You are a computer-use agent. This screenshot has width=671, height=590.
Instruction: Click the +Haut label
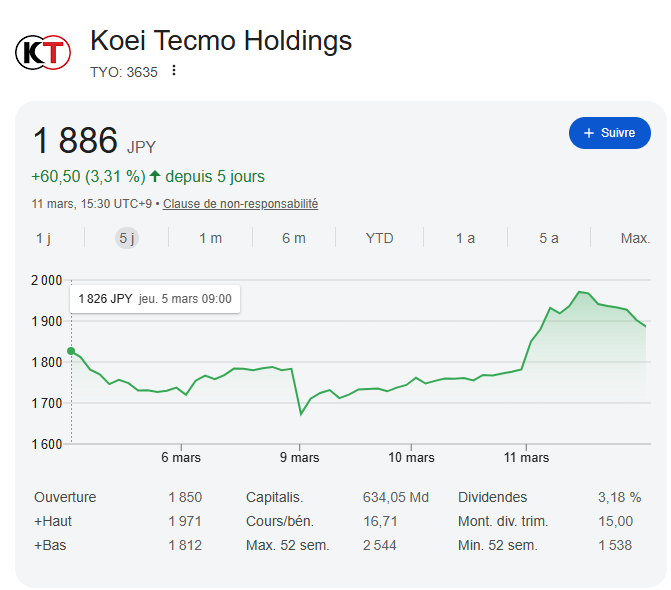53,521
